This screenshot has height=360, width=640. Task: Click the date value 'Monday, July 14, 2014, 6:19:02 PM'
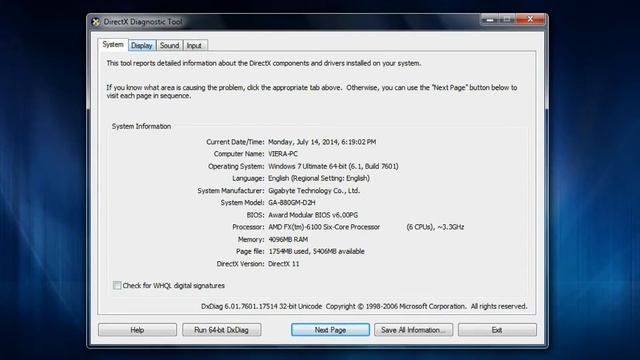pos(322,142)
